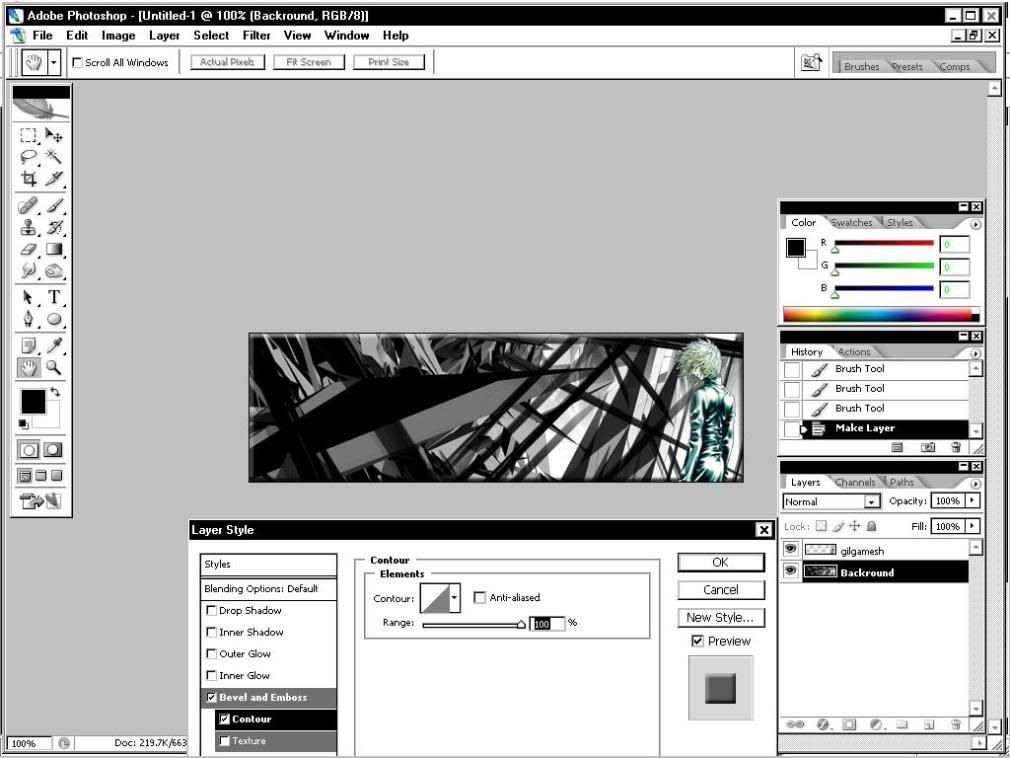The width and height of the screenshot is (1010, 758).
Task: Switch foreground and background colors arrow
Action: point(55,392)
